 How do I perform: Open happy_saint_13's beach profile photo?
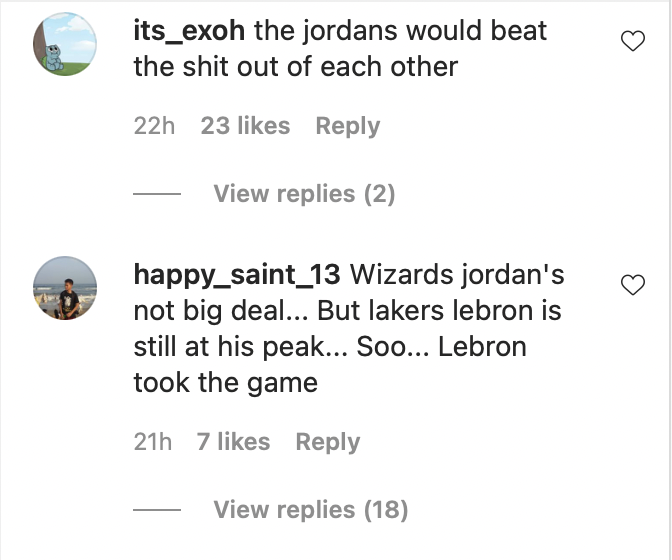click(65, 288)
